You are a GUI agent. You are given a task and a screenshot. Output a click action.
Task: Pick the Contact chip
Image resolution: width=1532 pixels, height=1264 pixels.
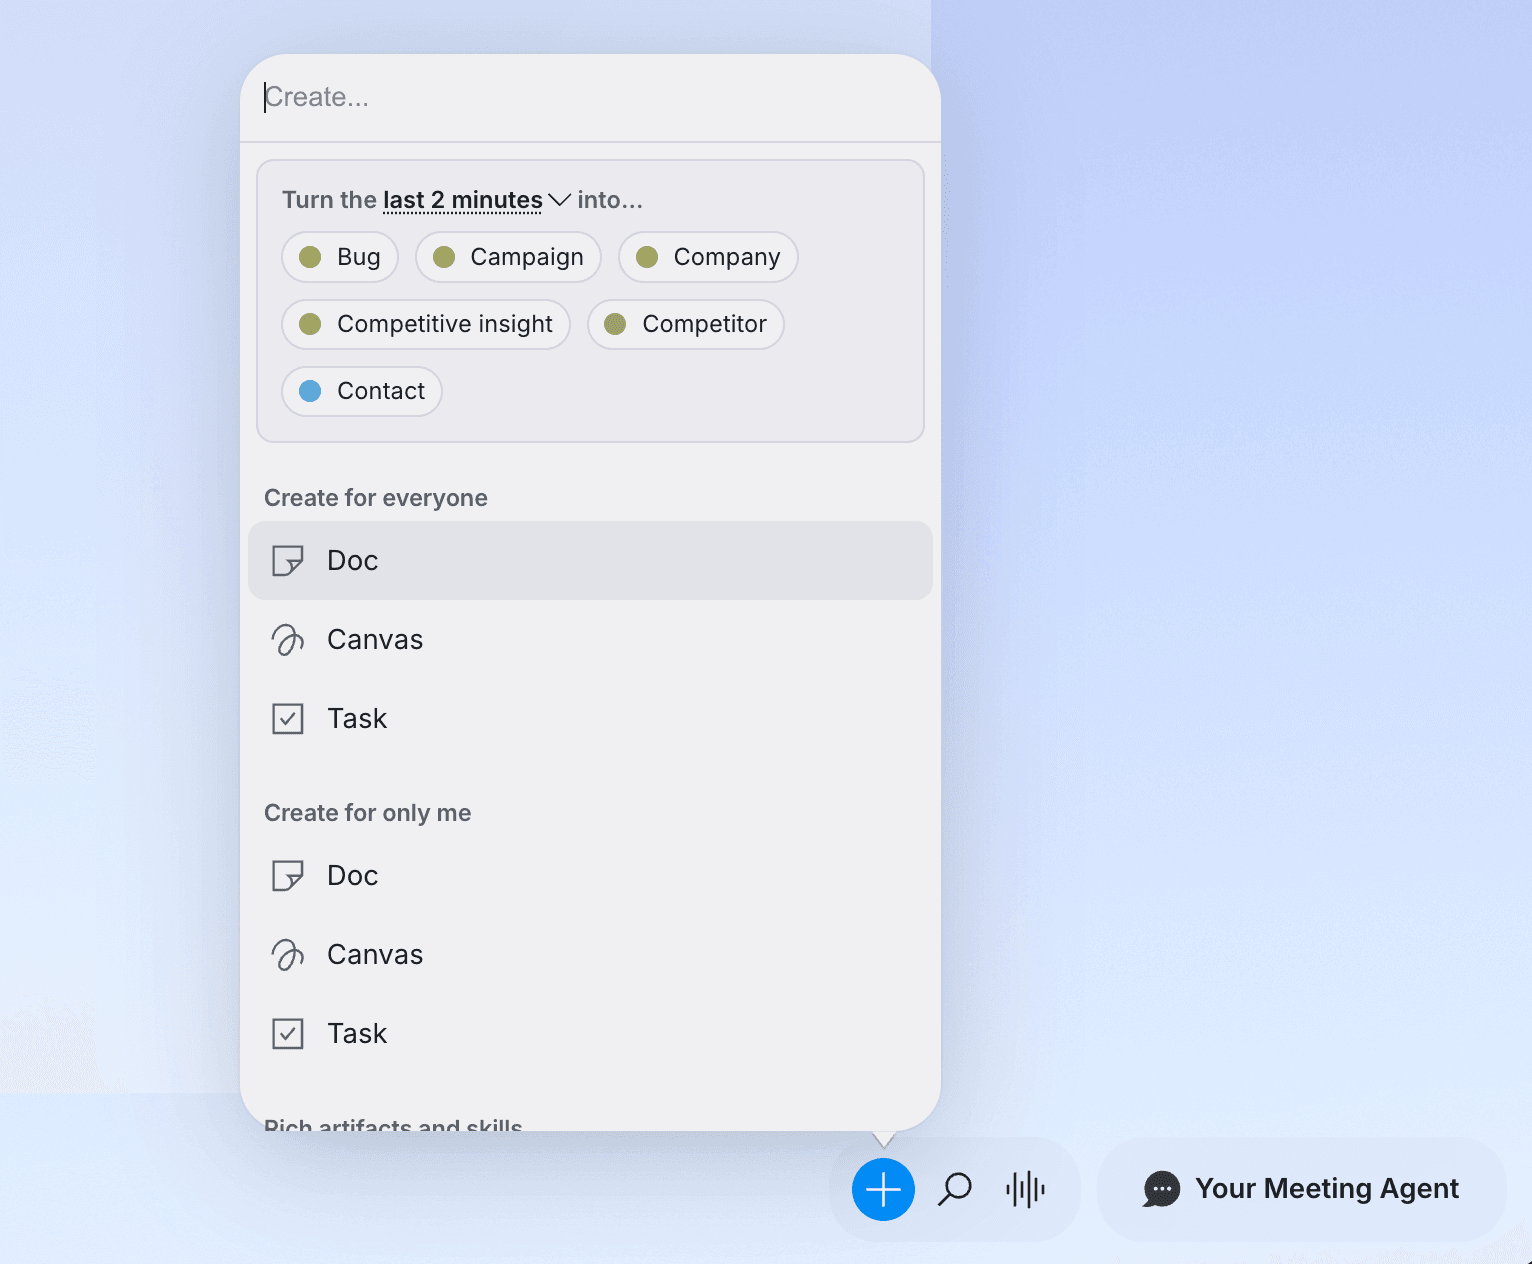click(362, 391)
